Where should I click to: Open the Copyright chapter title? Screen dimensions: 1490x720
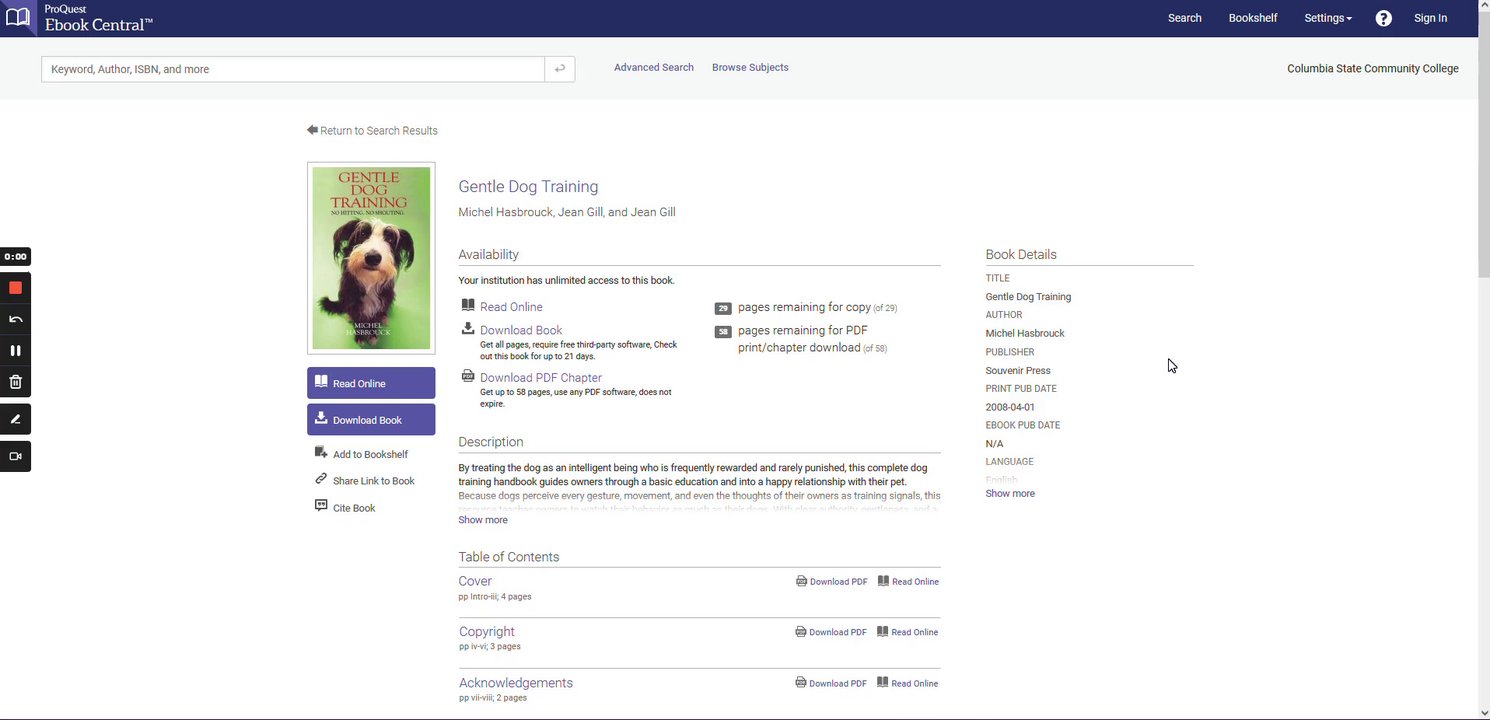(x=487, y=632)
